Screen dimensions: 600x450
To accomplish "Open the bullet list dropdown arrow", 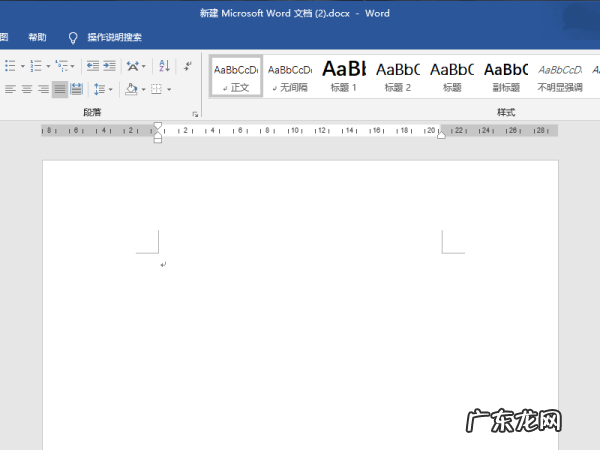I will point(22,66).
